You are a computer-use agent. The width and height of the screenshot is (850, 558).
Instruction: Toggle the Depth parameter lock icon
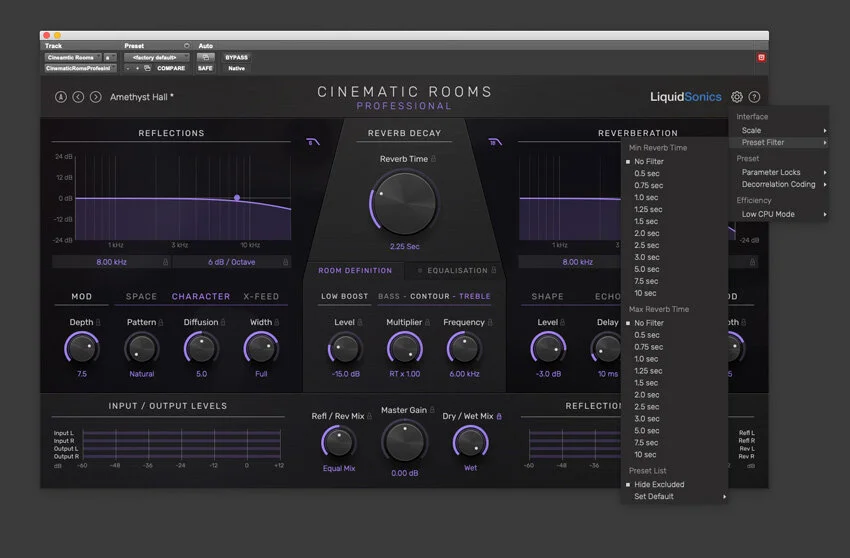click(98, 322)
